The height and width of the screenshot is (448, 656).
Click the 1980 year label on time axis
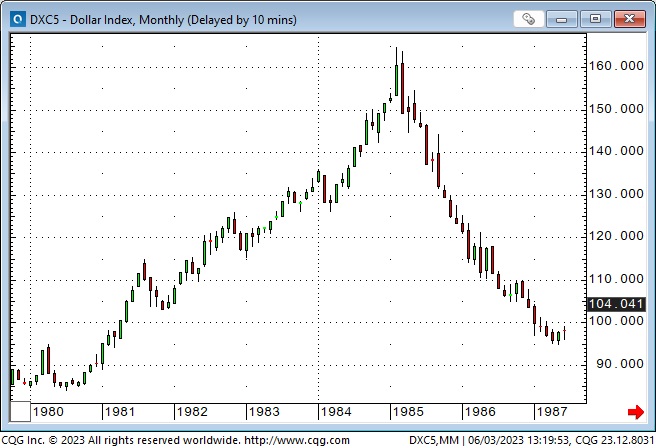49,412
